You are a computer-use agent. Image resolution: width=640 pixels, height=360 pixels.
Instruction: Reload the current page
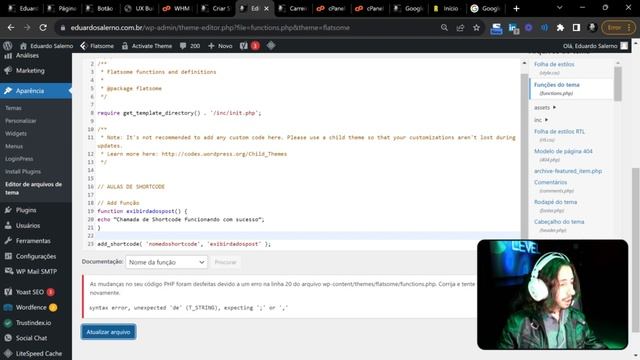point(43,27)
